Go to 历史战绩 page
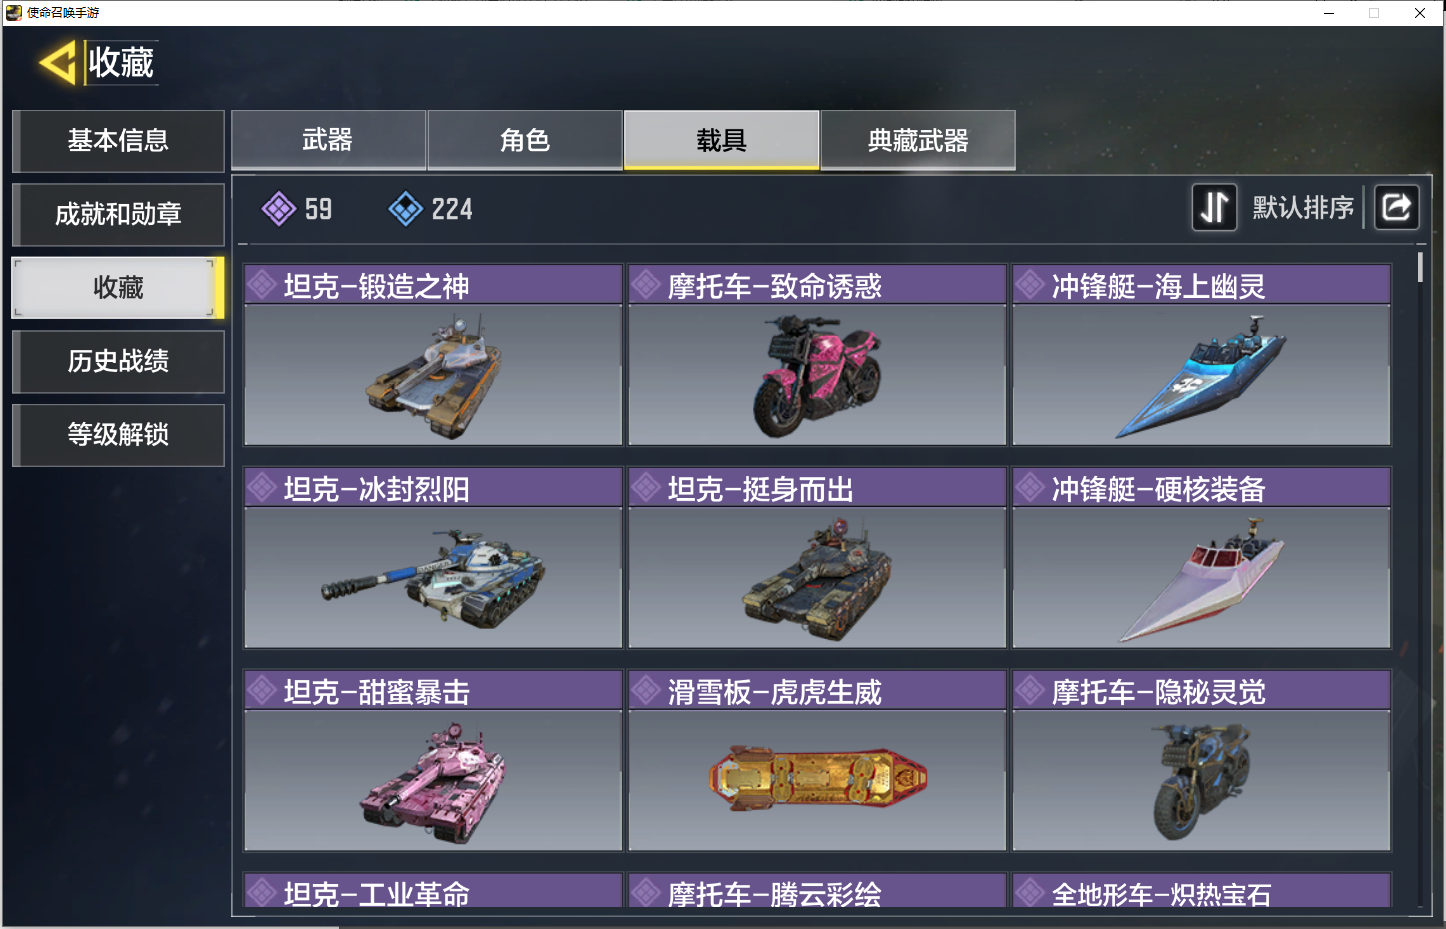The height and width of the screenshot is (929, 1446). click(118, 361)
